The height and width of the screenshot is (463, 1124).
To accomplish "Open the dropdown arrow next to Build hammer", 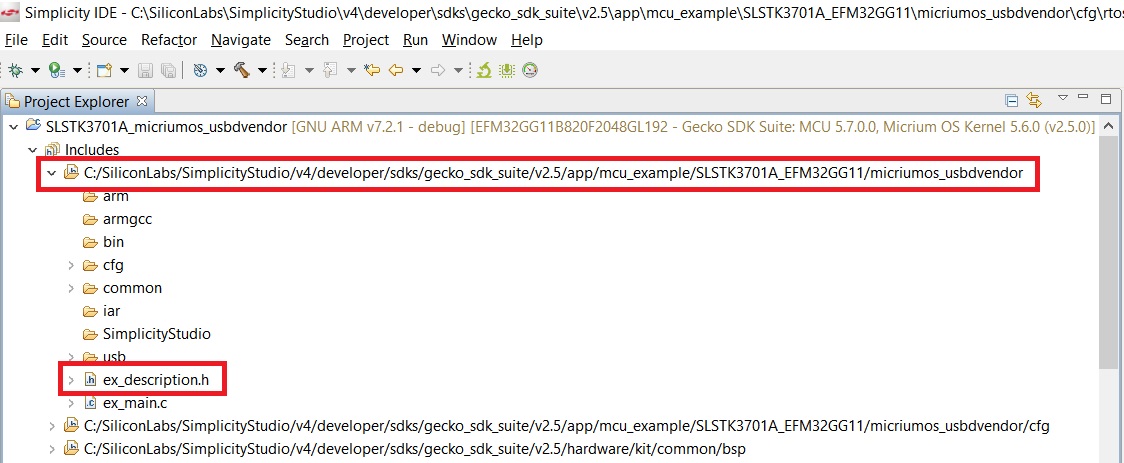I will pyautogui.click(x=262, y=71).
